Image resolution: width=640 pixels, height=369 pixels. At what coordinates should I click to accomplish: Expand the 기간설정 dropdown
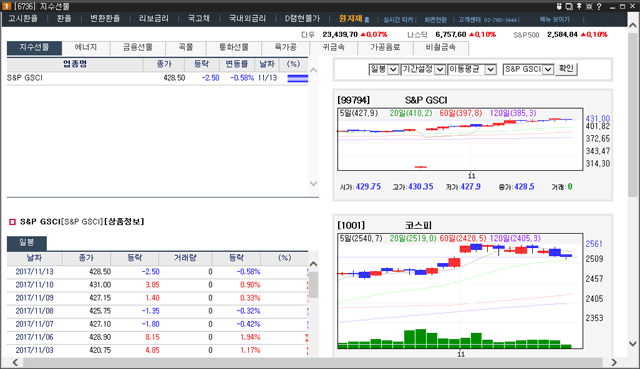tap(423, 69)
